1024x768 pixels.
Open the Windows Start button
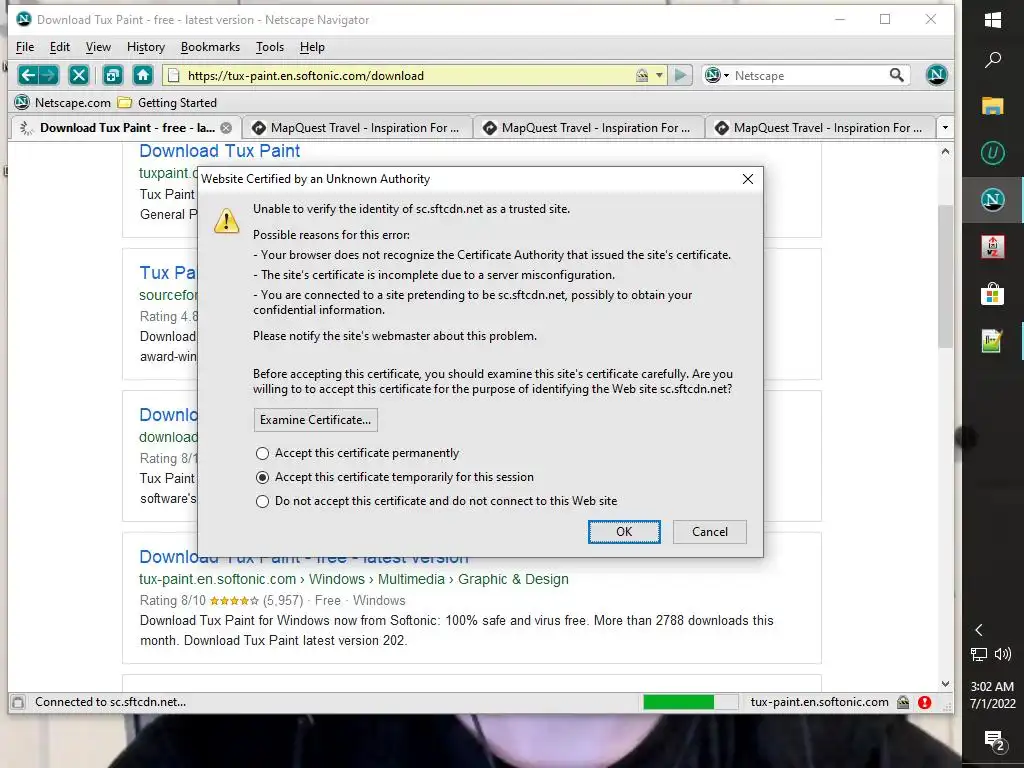(x=993, y=20)
